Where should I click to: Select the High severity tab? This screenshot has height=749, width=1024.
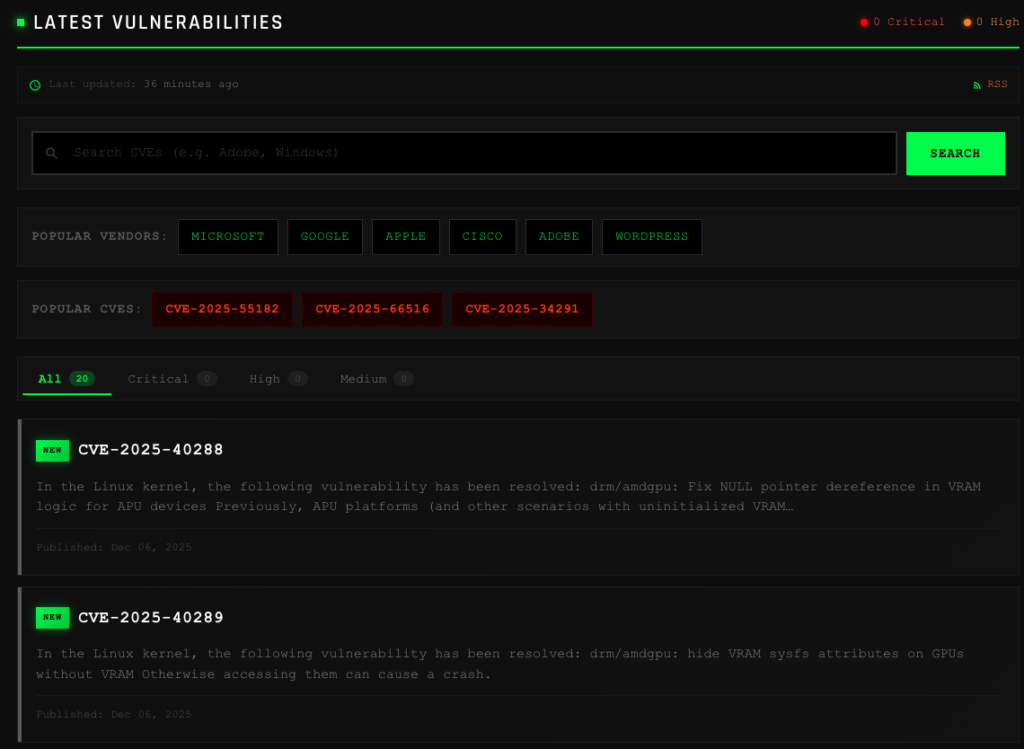pyautogui.click(x=277, y=379)
